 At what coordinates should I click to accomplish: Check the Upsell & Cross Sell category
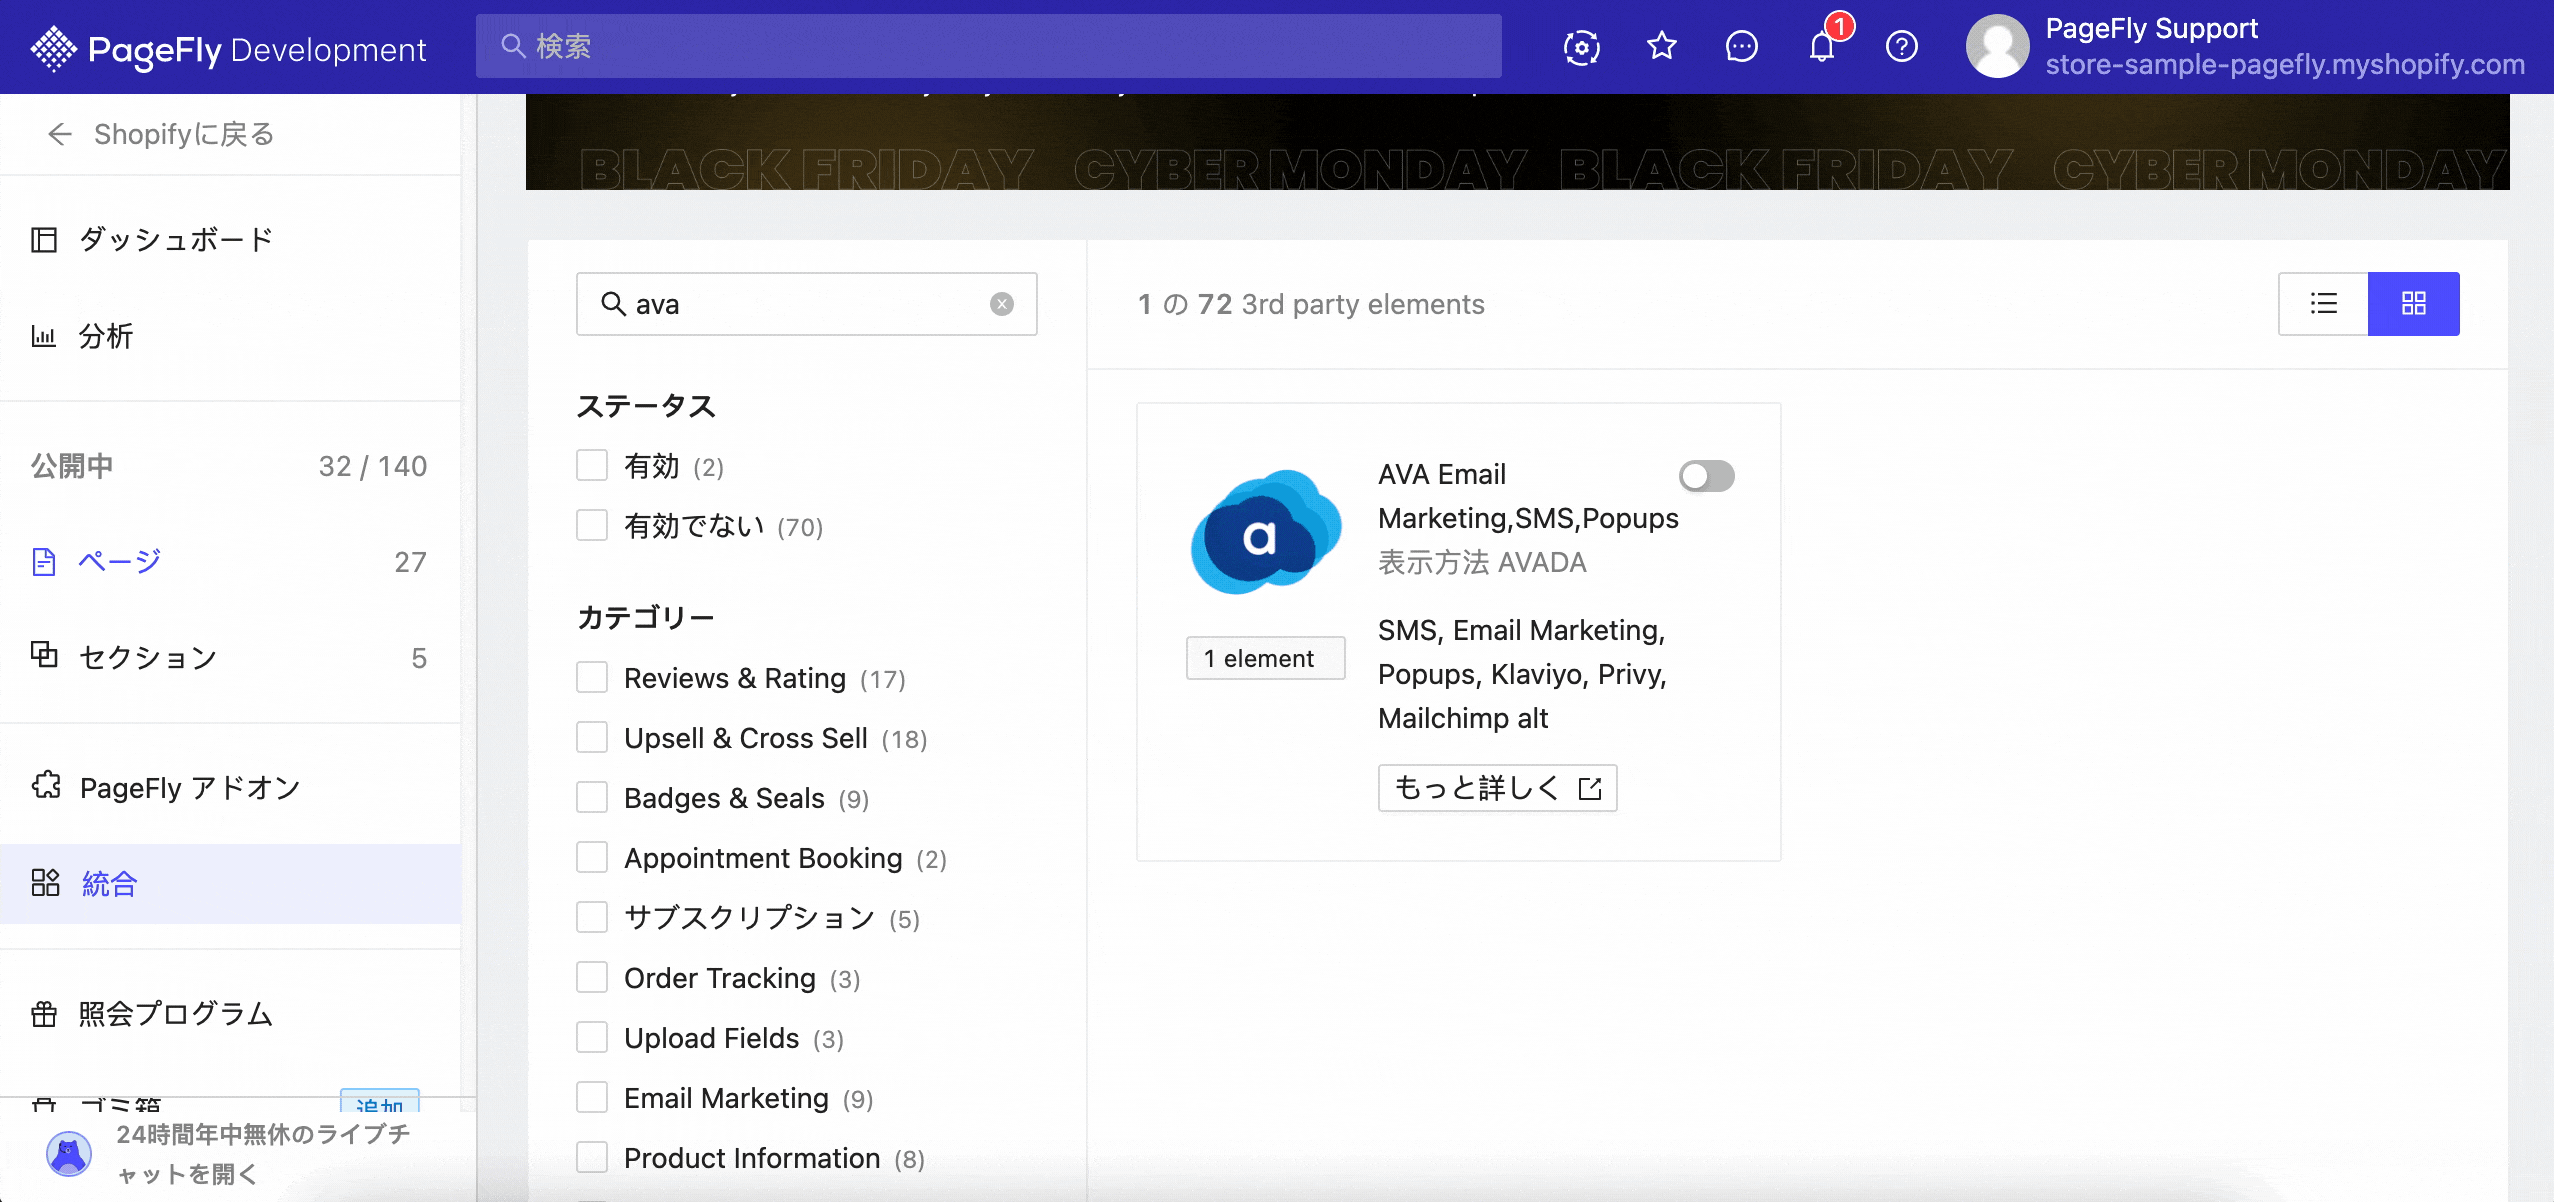592,737
